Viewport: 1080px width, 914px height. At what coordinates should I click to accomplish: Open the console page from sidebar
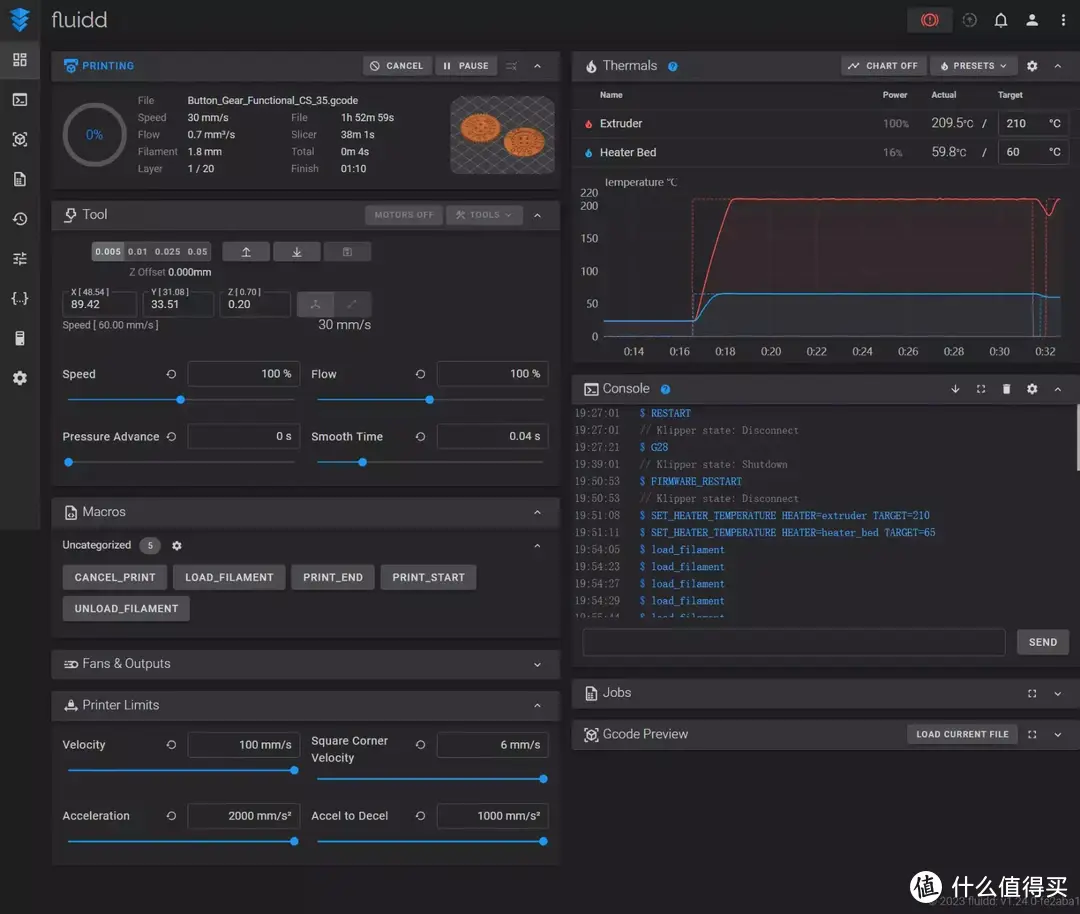click(x=20, y=100)
